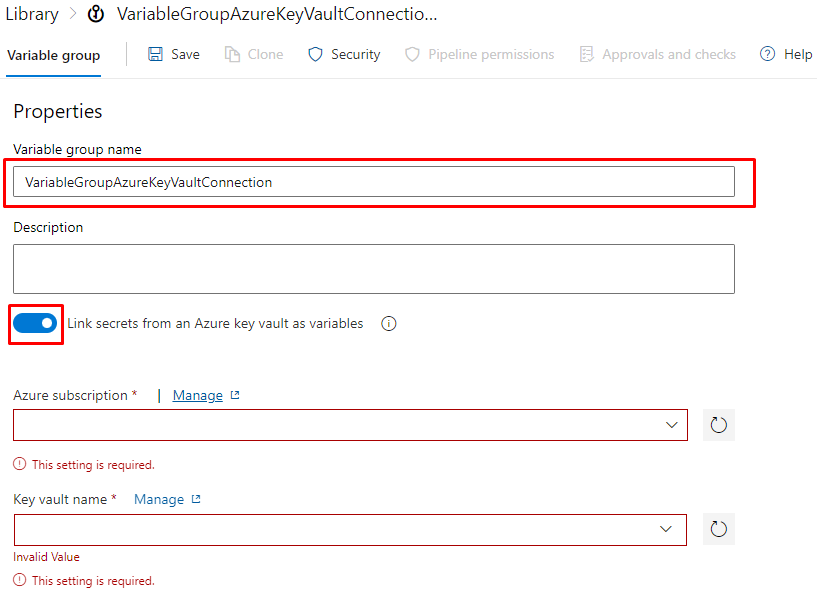Click the info icon beside key vault toggle
The image size is (817, 594).
[x=389, y=324]
